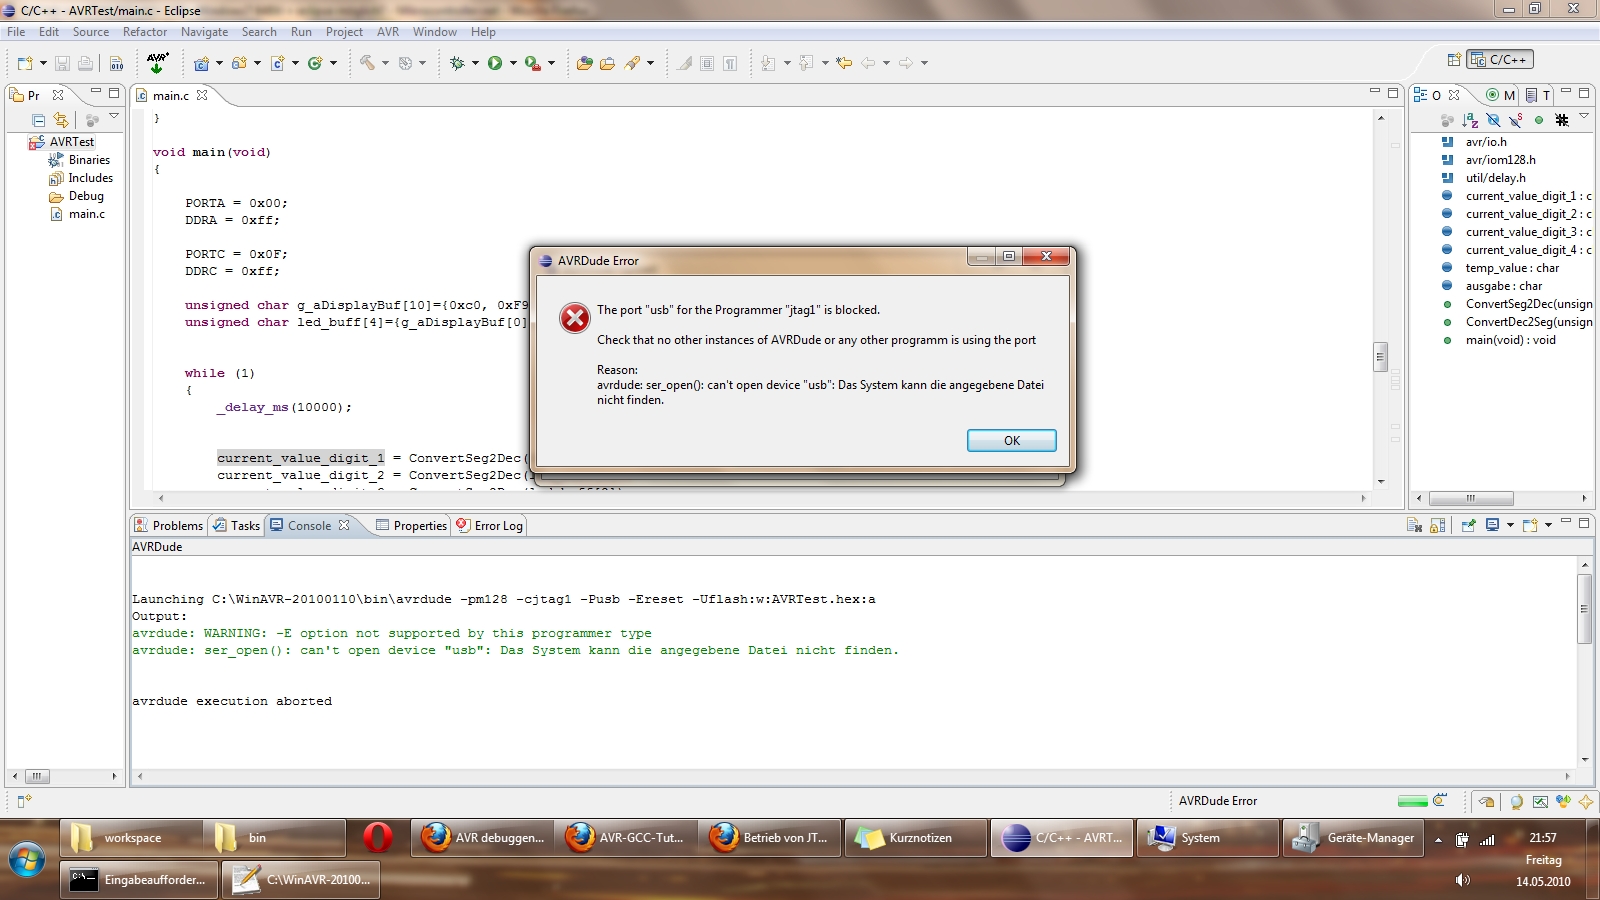Click the Last Edit Location arrow icon

844,63
